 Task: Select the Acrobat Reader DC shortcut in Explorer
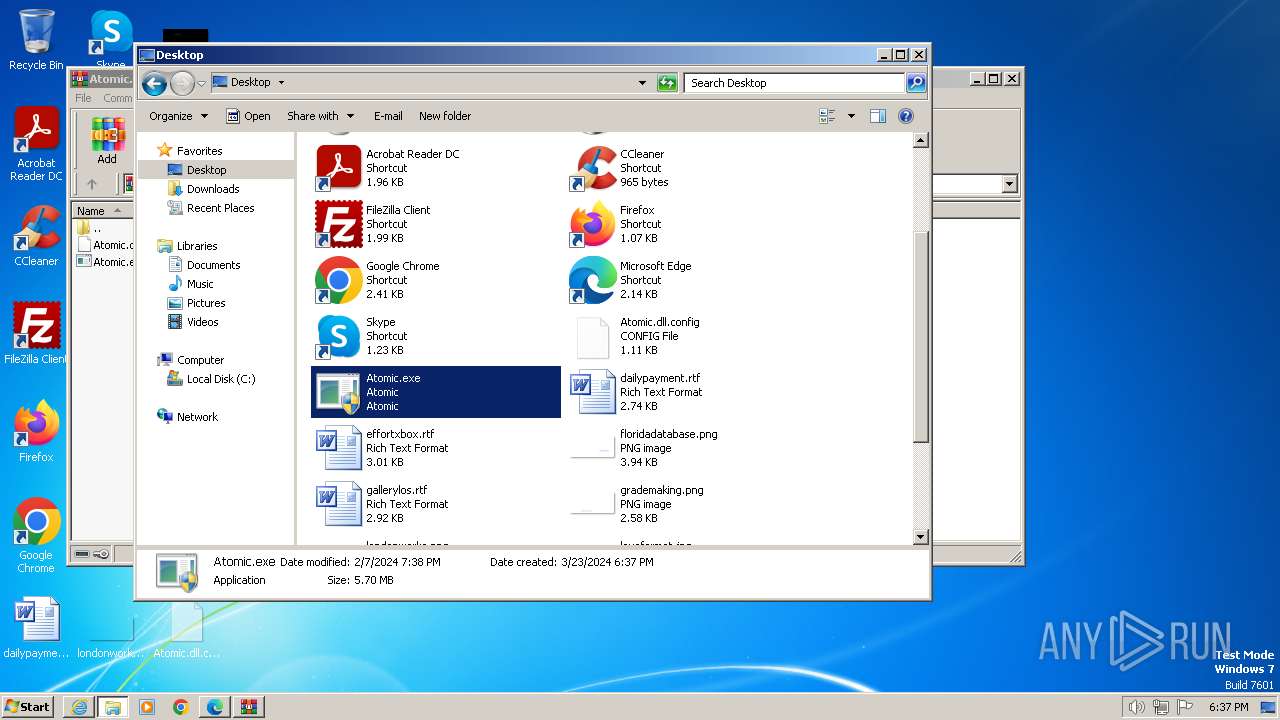(435, 168)
